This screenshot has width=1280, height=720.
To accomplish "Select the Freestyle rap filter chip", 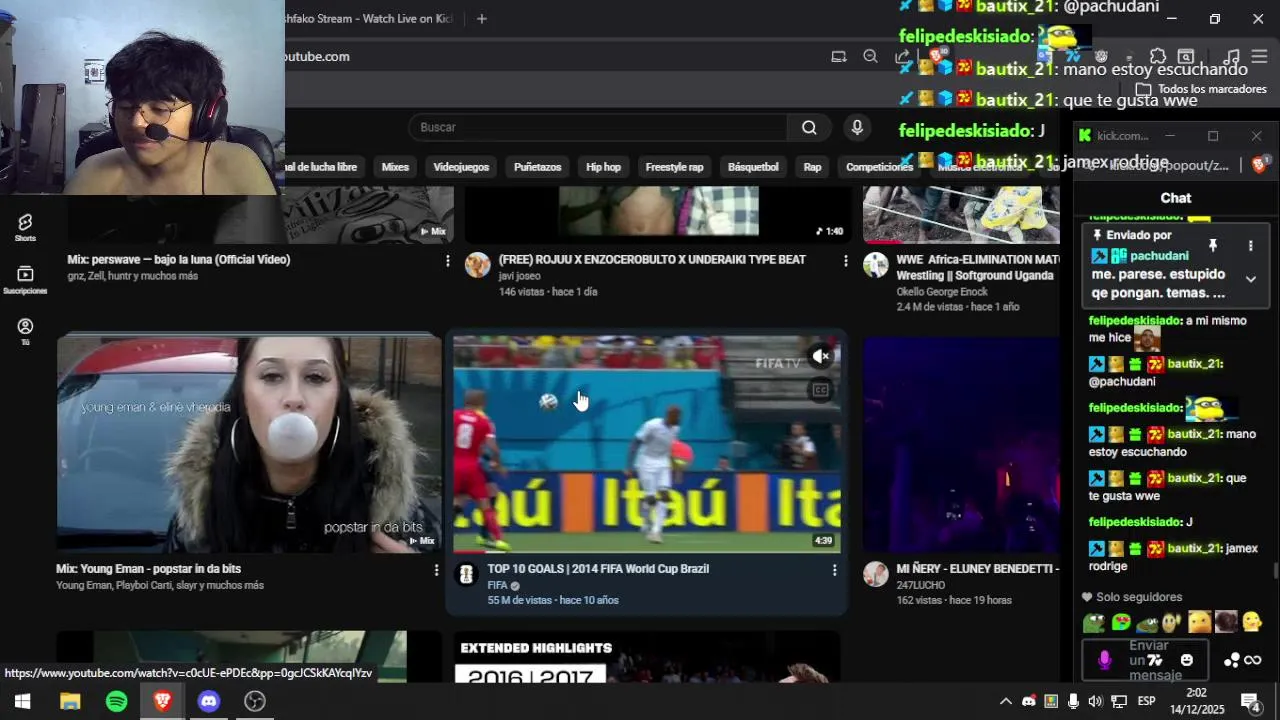I will (674, 167).
